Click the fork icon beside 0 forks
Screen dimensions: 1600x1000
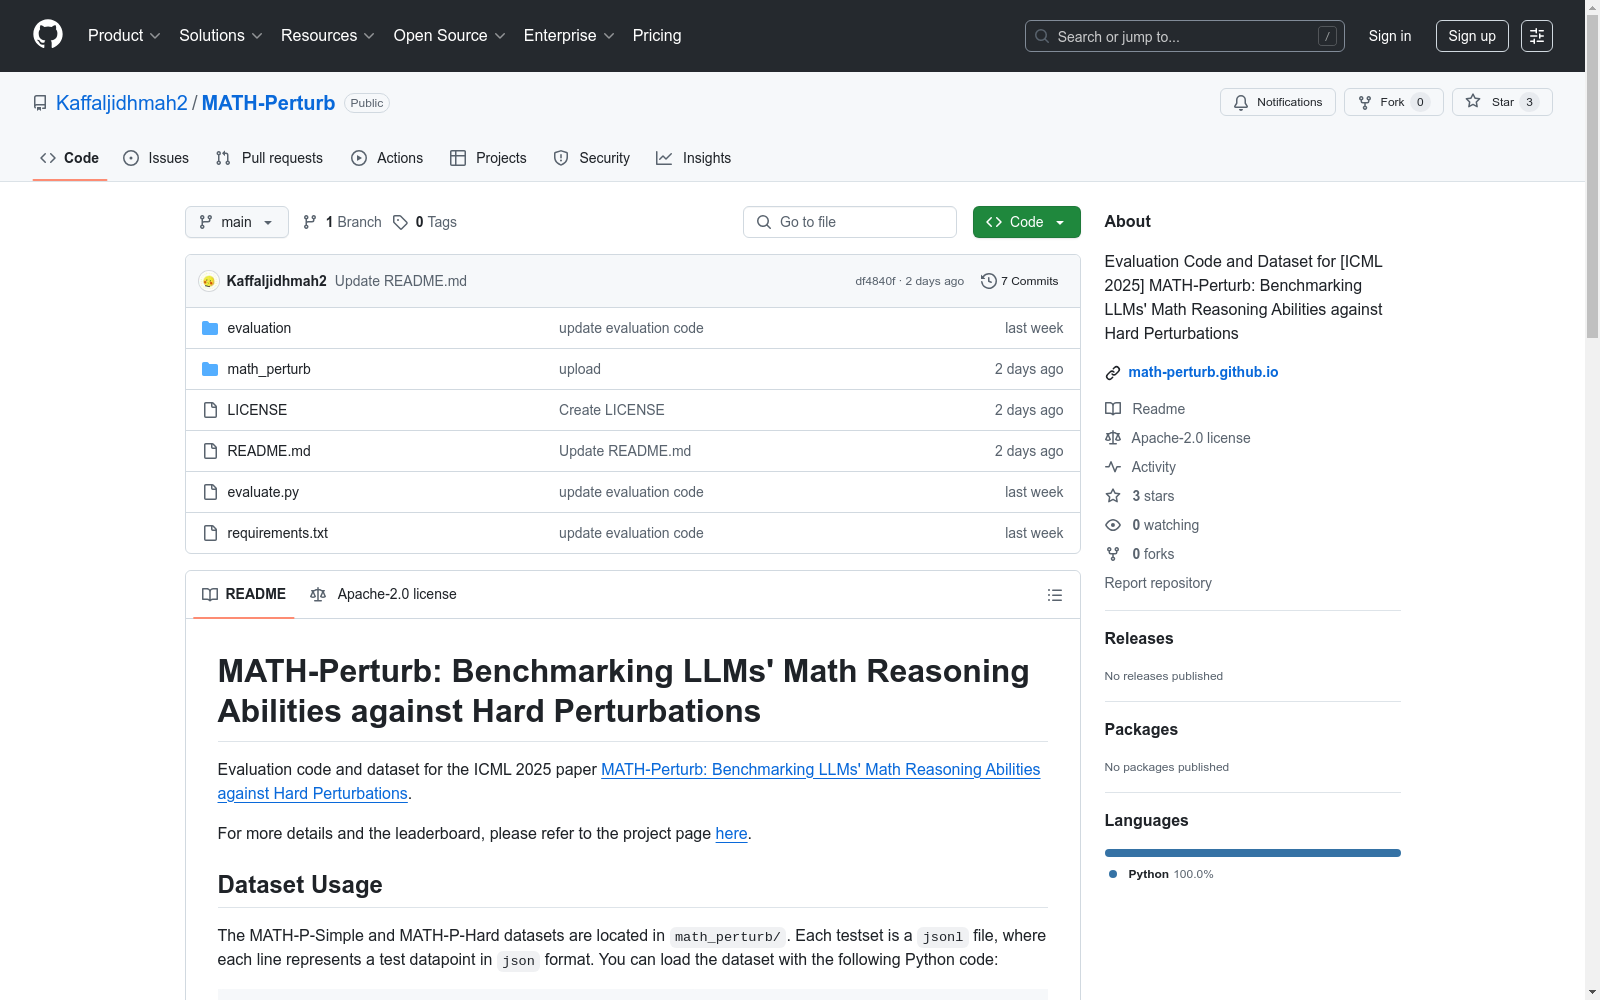point(1113,554)
